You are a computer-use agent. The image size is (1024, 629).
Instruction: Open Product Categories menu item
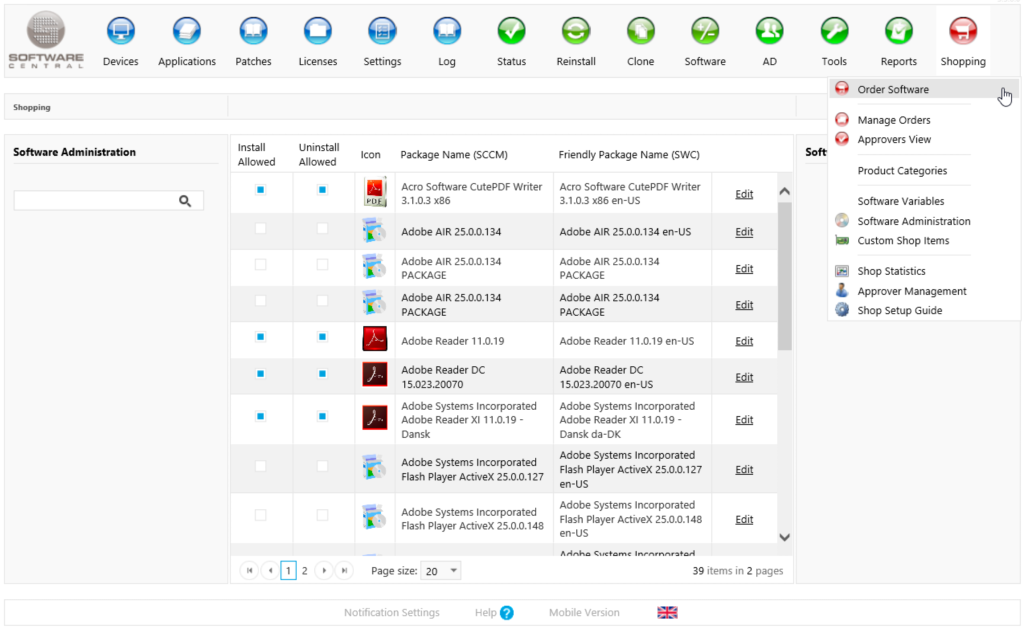click(x=902, y=170)
